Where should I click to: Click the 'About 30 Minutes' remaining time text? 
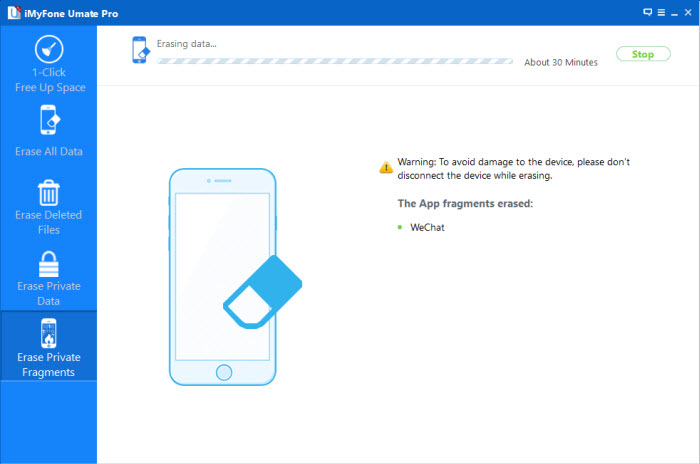click(x=561, y=63)
